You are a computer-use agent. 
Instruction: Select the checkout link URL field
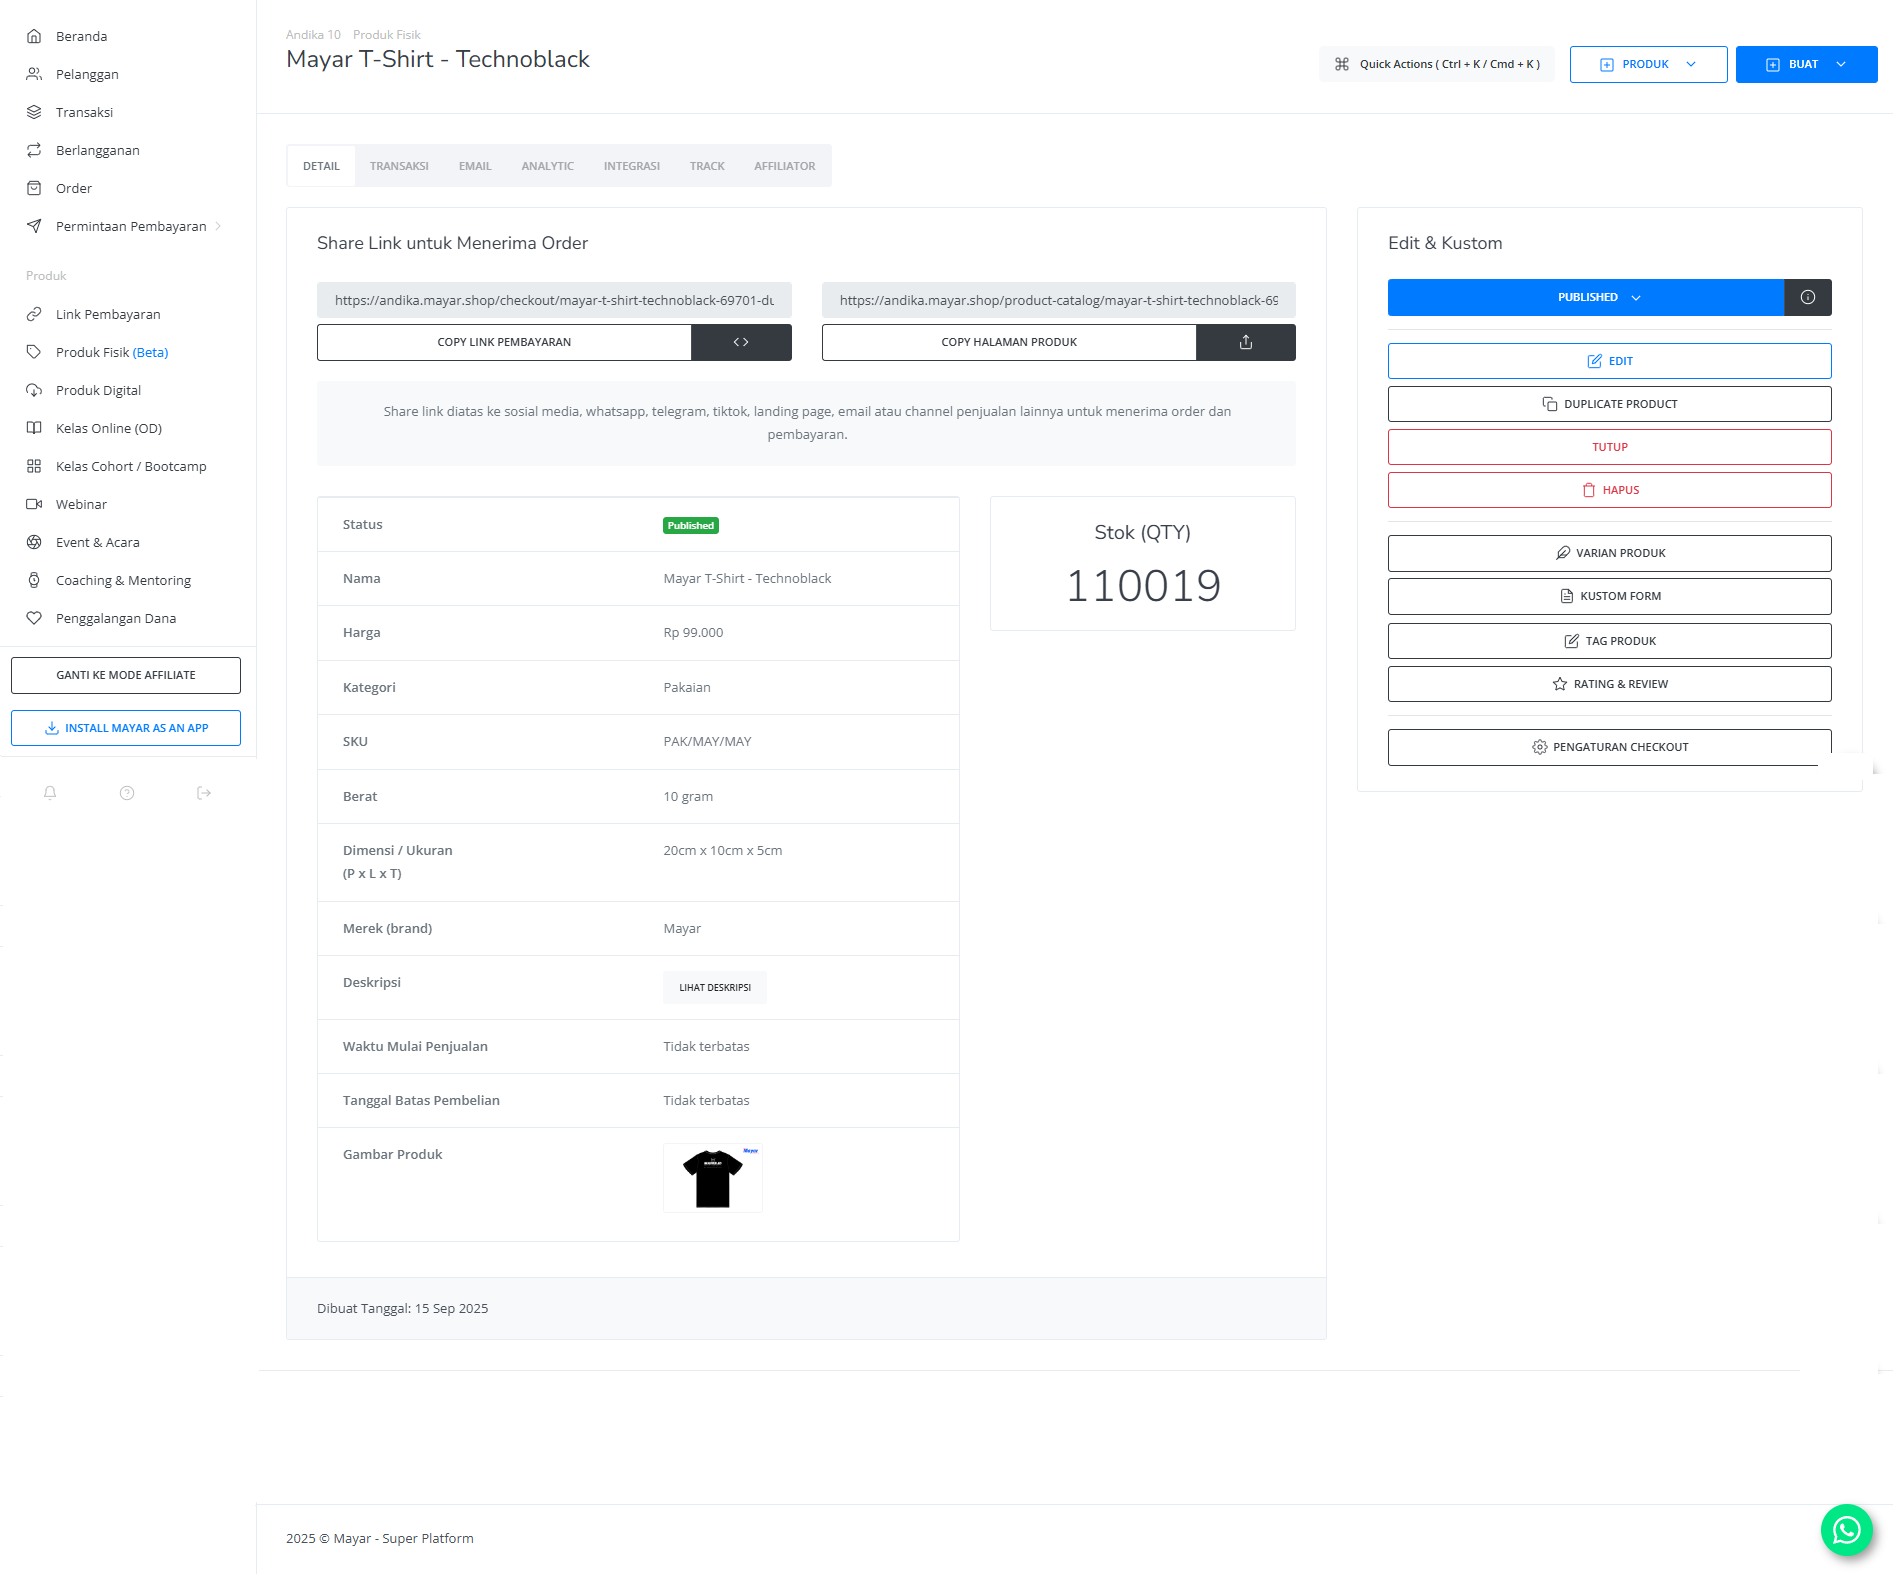click(x=554, y=300)
